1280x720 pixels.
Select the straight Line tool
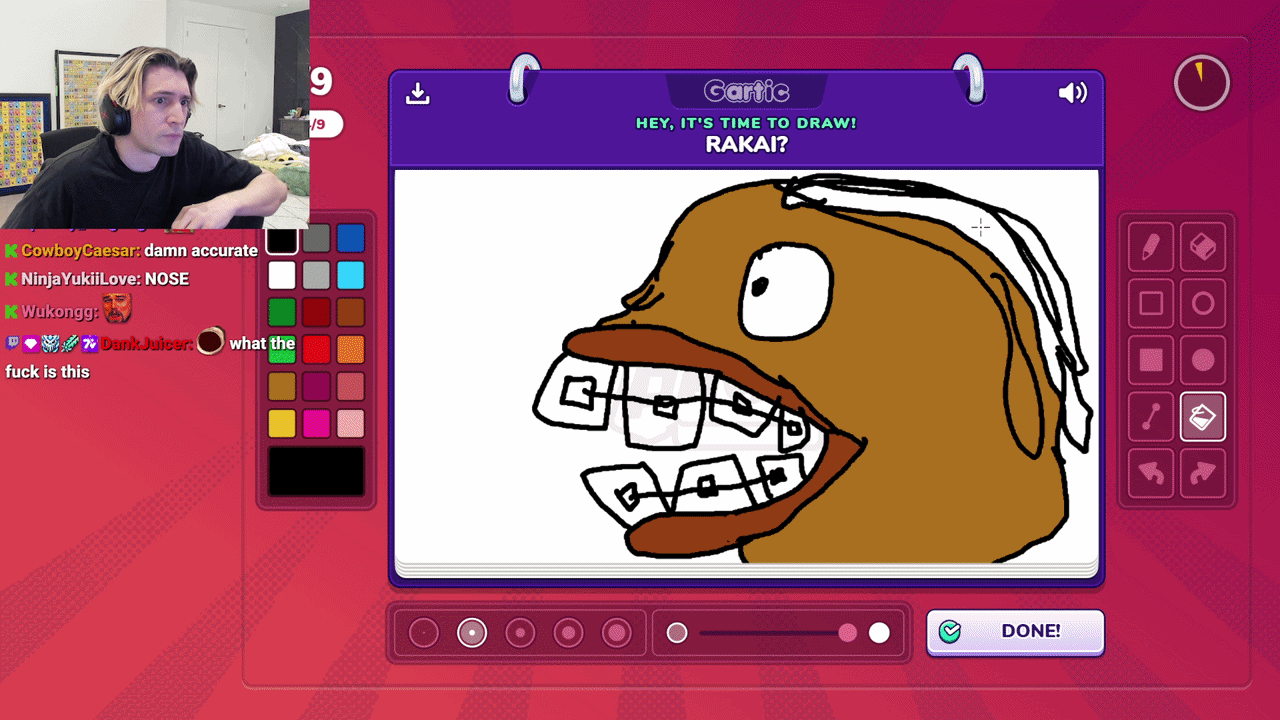pos(1151,416)
